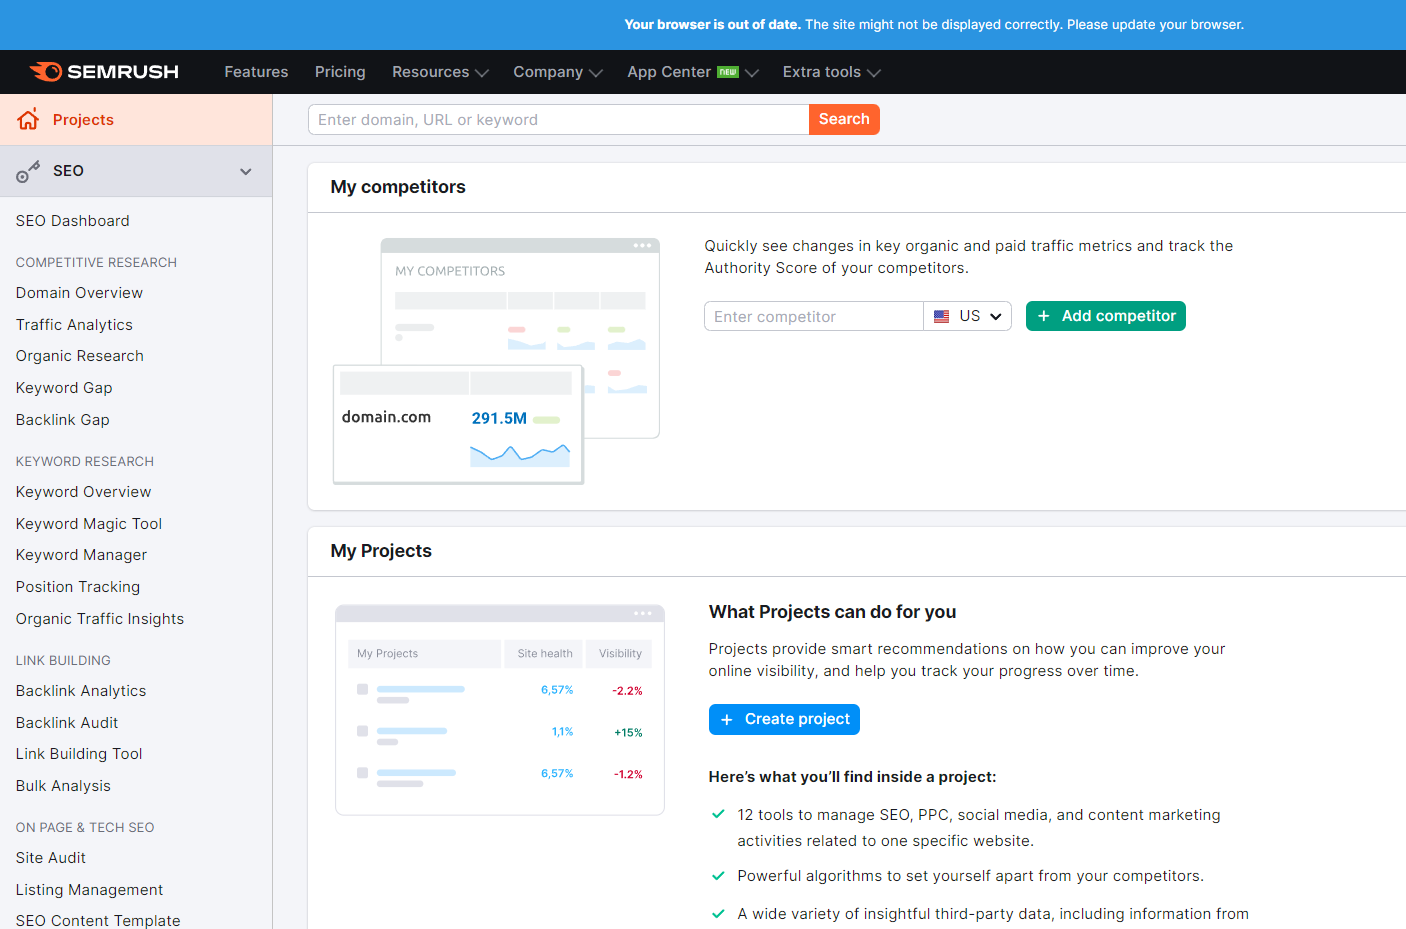Open SEO Content Template link
This screenshot has width=1406, height=929.
(x=98, y=920)
